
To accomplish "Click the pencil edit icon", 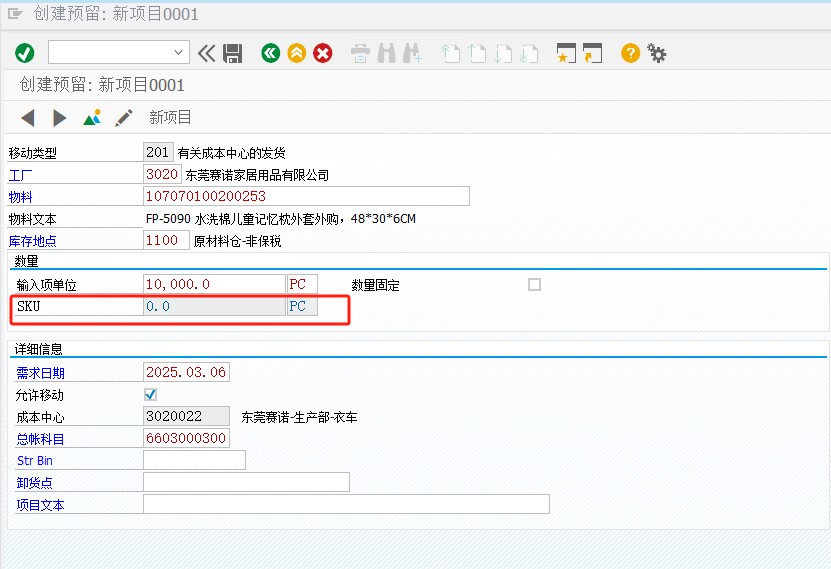I will coord(124,118).
